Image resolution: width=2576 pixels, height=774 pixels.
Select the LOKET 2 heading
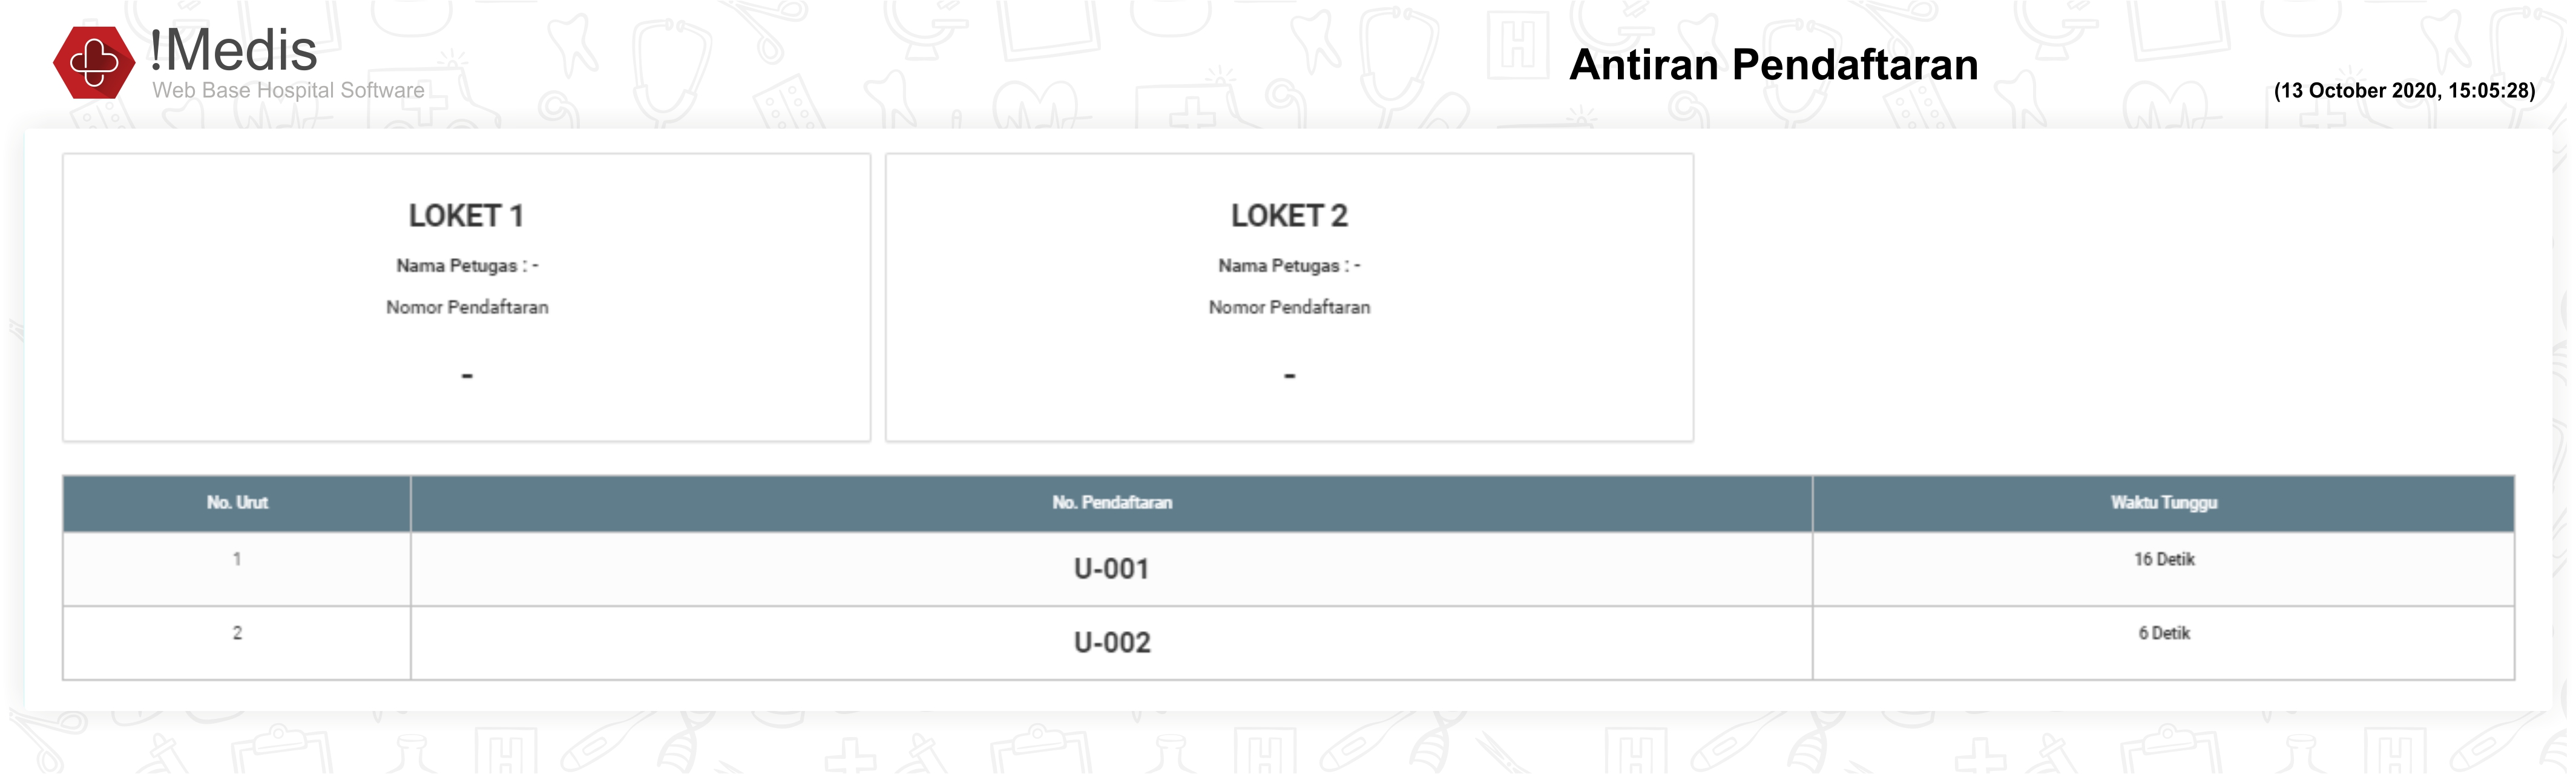[x=1289, y=216]
